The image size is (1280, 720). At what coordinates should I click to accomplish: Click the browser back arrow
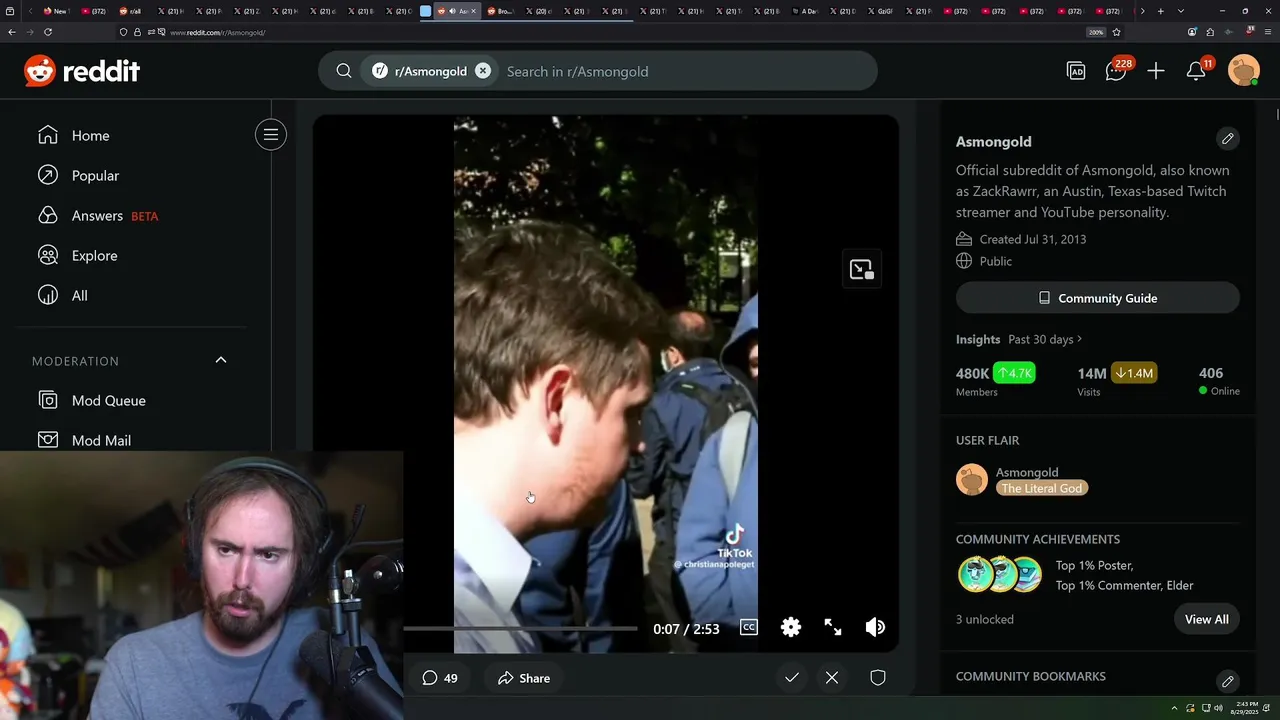(x=12, y=32)
